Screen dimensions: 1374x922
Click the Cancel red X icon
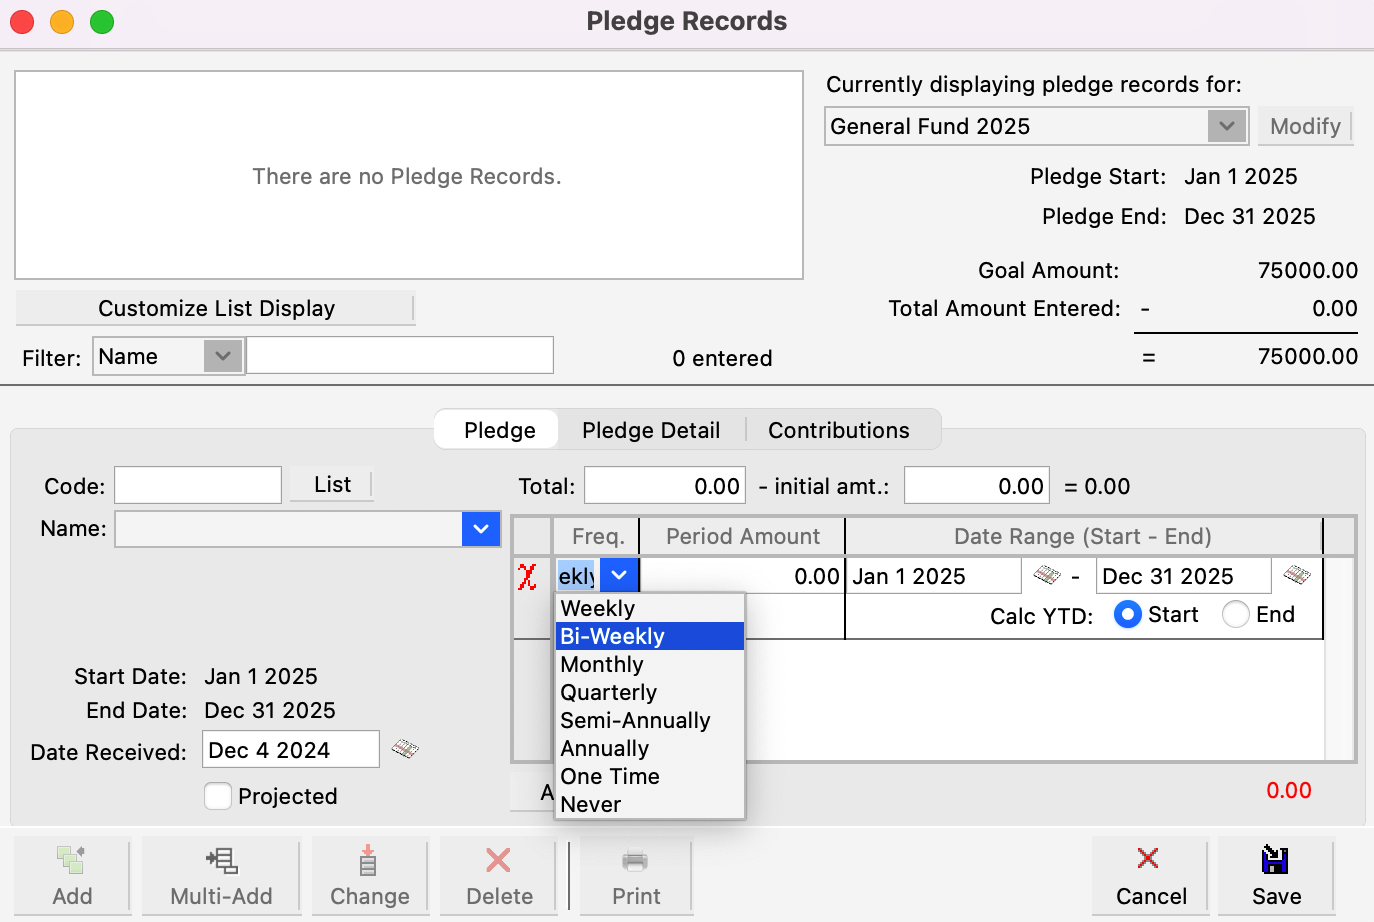coord(1148,859)
